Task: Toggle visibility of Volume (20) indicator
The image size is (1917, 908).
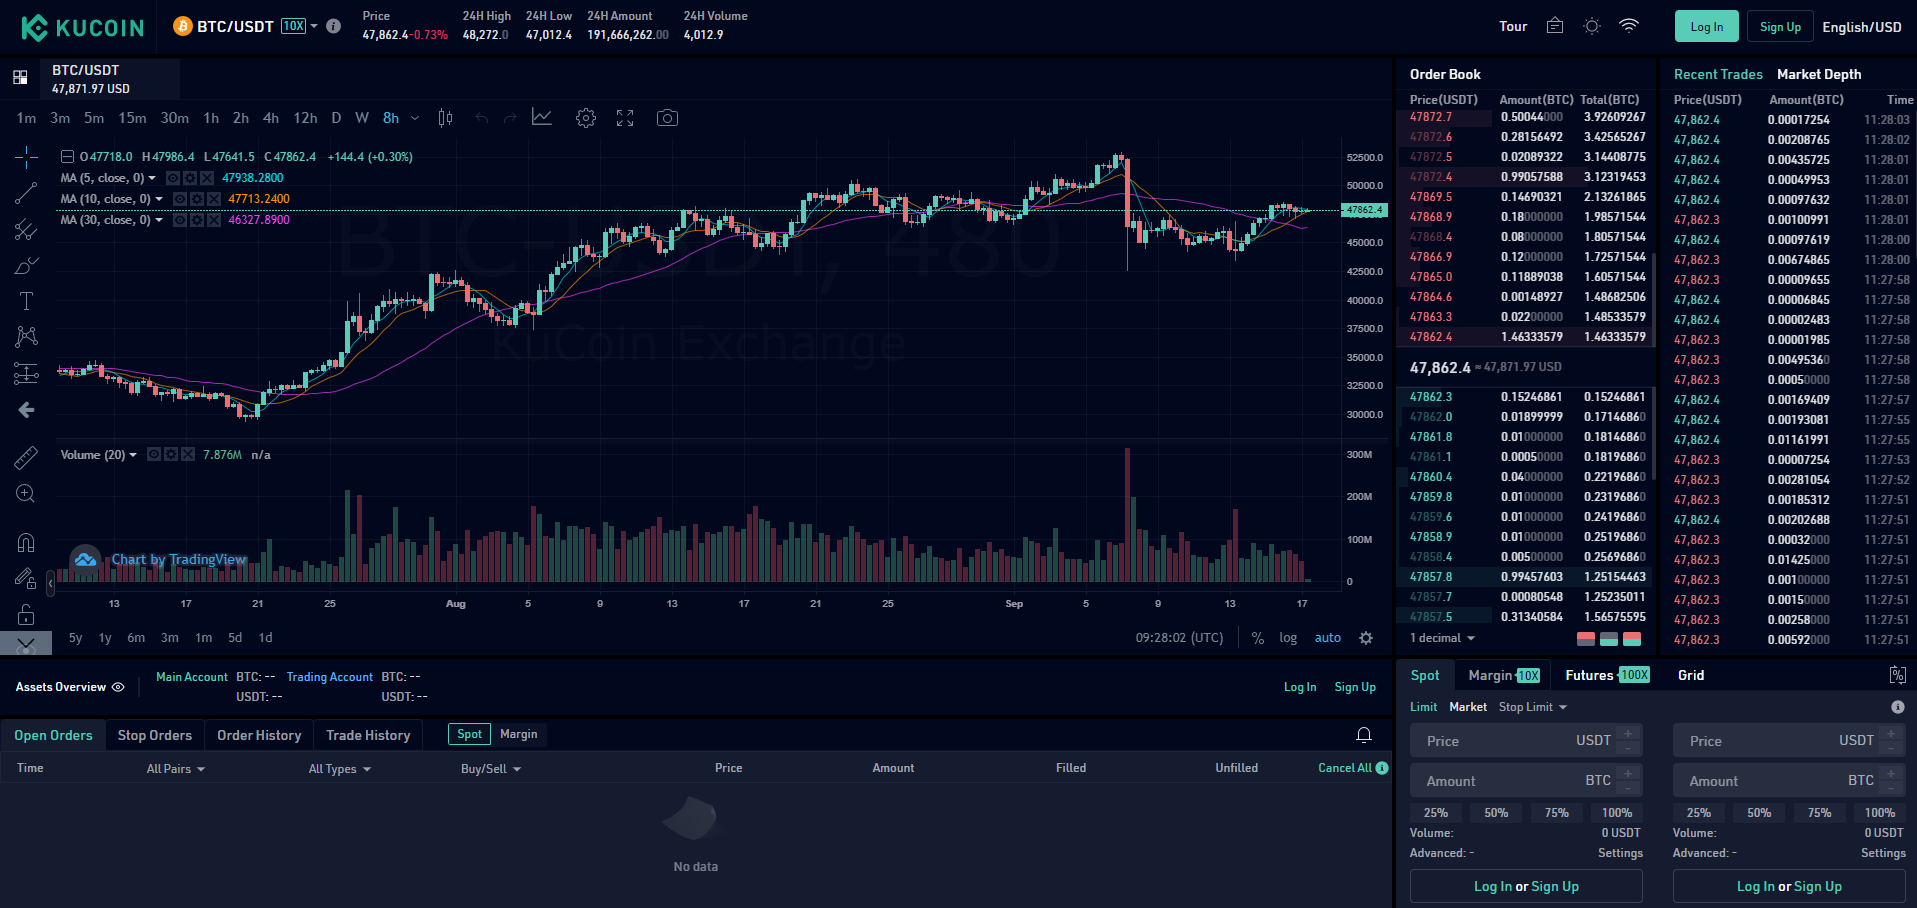Action: tap(154, 454)
